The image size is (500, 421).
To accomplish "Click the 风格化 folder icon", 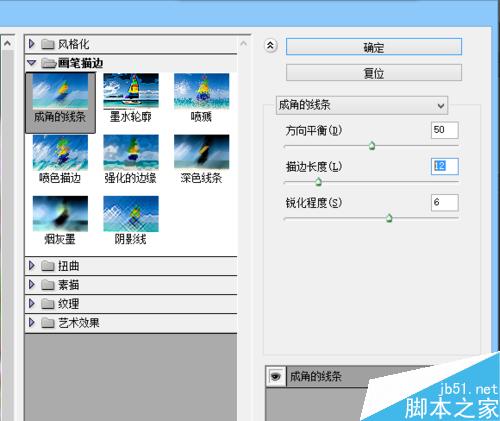I will [48, 44].
